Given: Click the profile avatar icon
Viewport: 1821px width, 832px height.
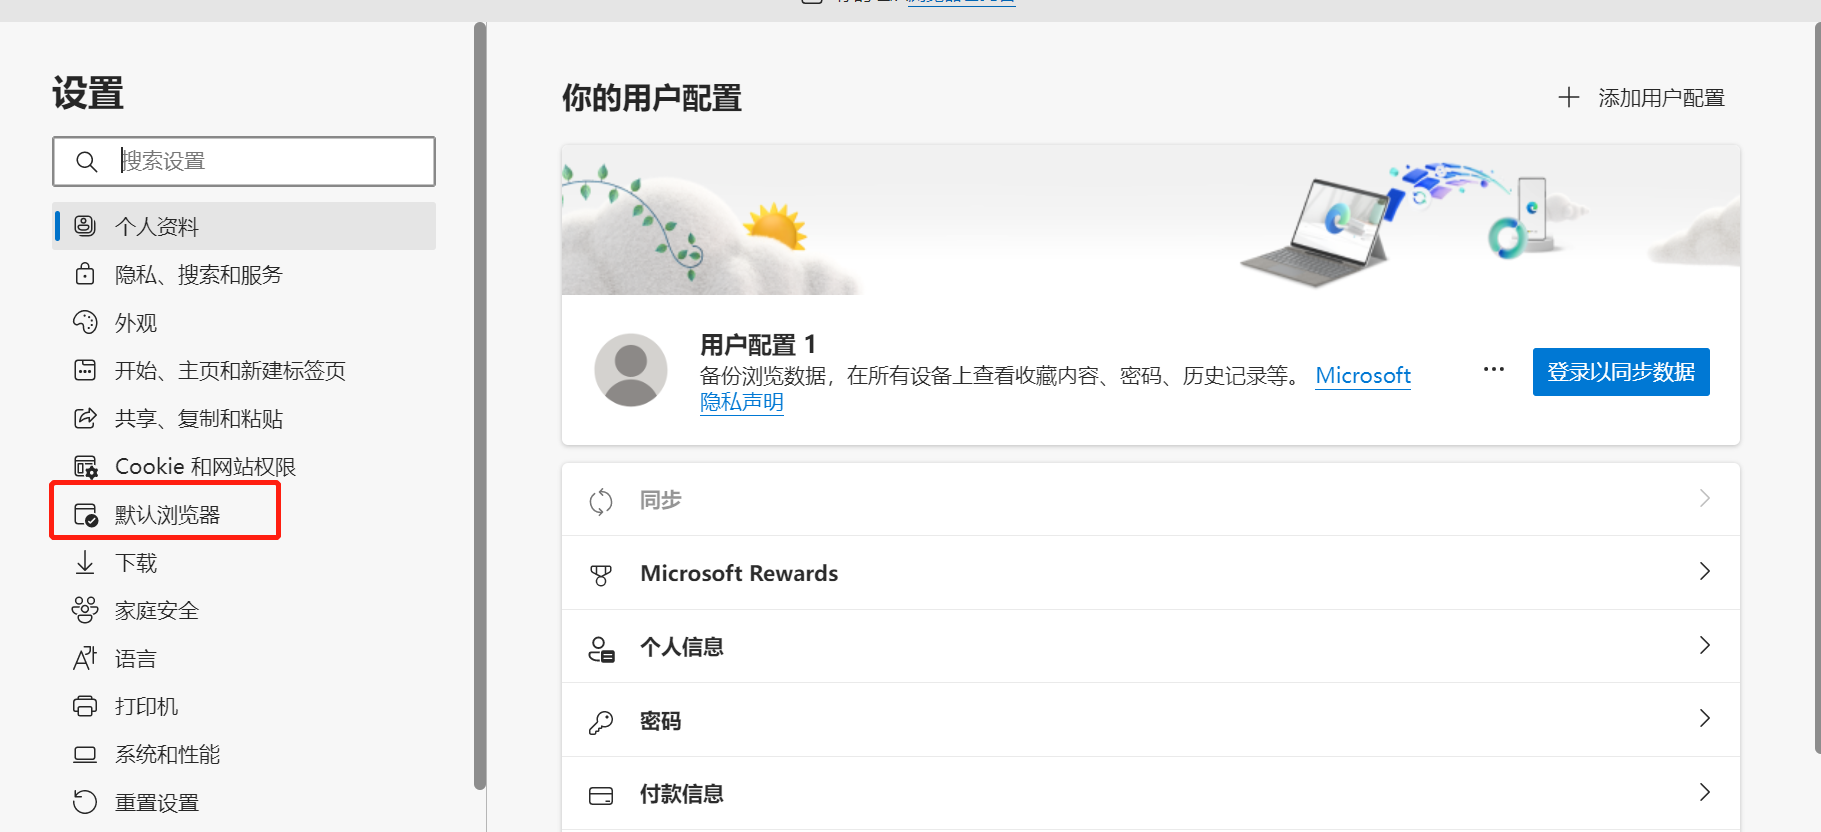Looking at the screenshot, I should [630, 370].
